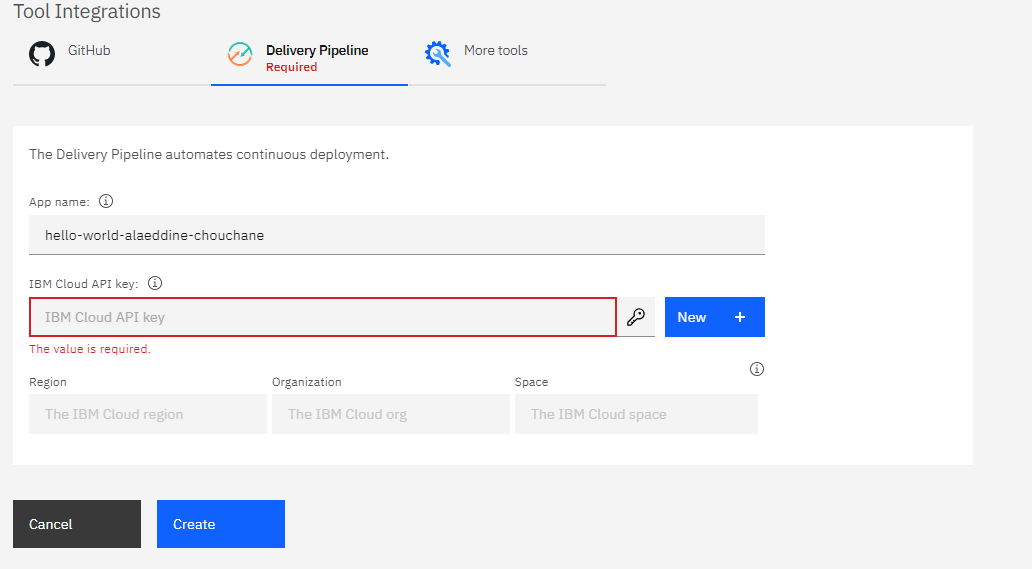Image resolution: width=1032 pixels, height=569 pixels.
Task: Click the GitHub octocat icon
Action: click(x=41, y=54)
